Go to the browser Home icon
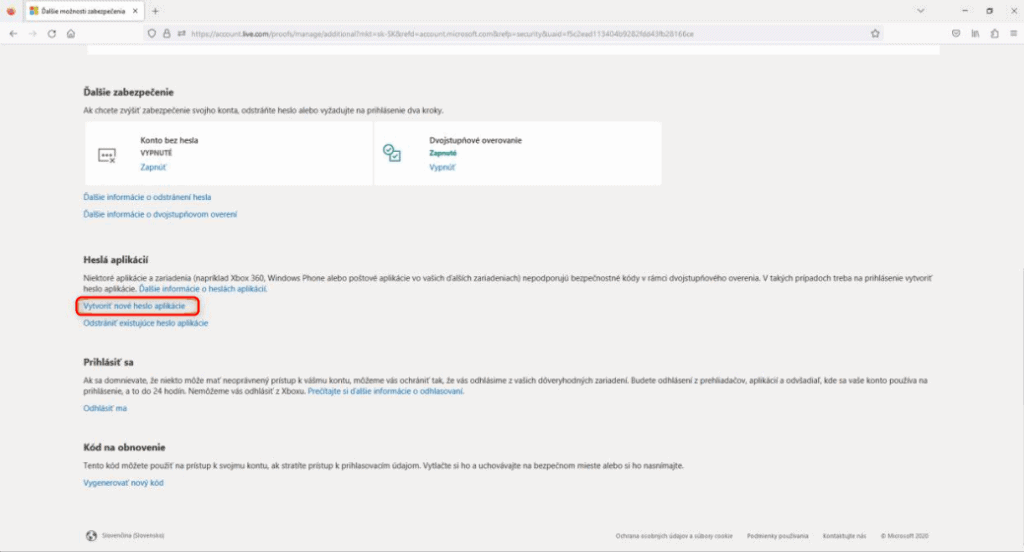Screen dimensions: 1024x552 (70, 33)
